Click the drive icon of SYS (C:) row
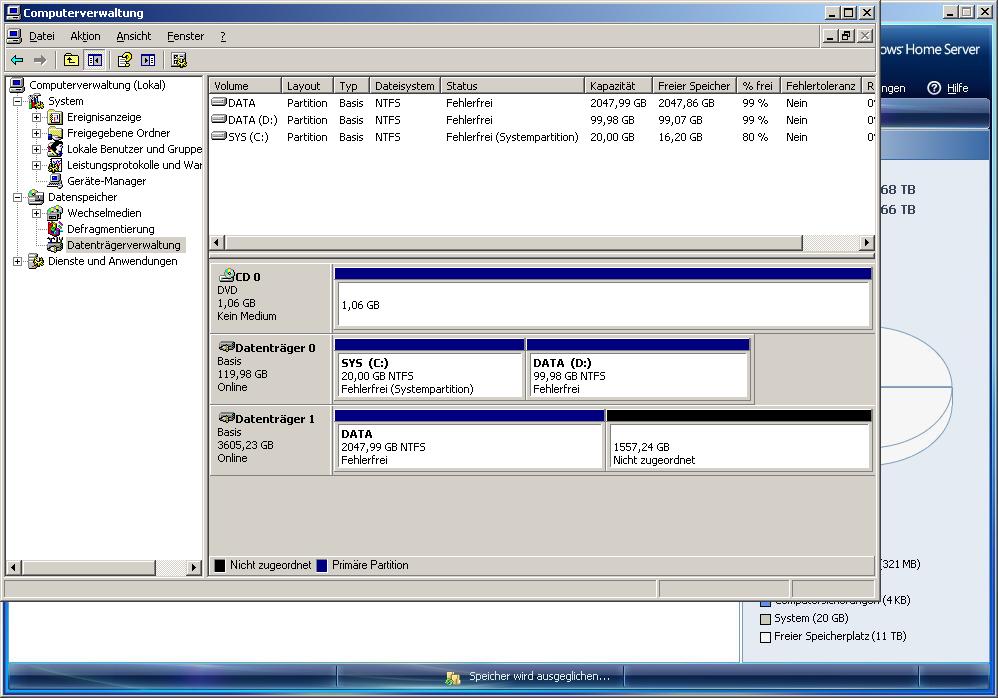998x698 pixels. point(219,136)
